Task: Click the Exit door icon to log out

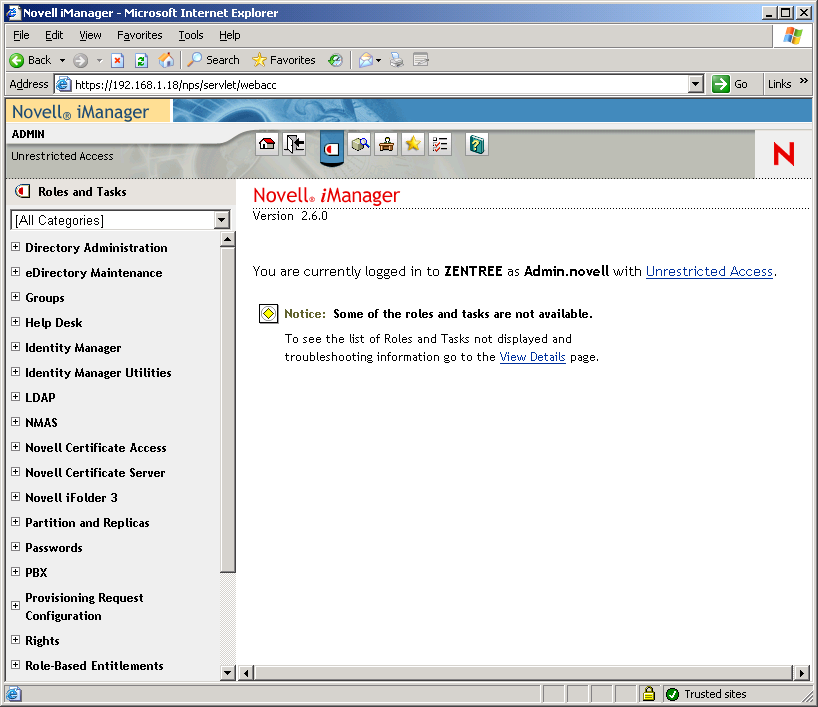Action: (293, 144)
